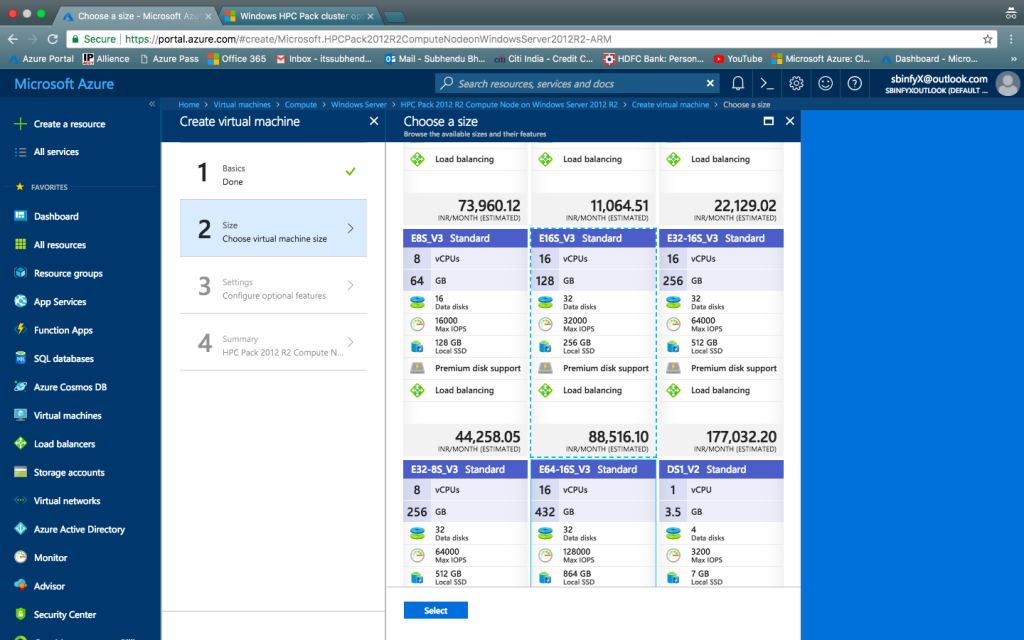Screen dimensions: 1024x640
Task: Click 44,258.05 price on E8S_V3
Action: [487, 437]
